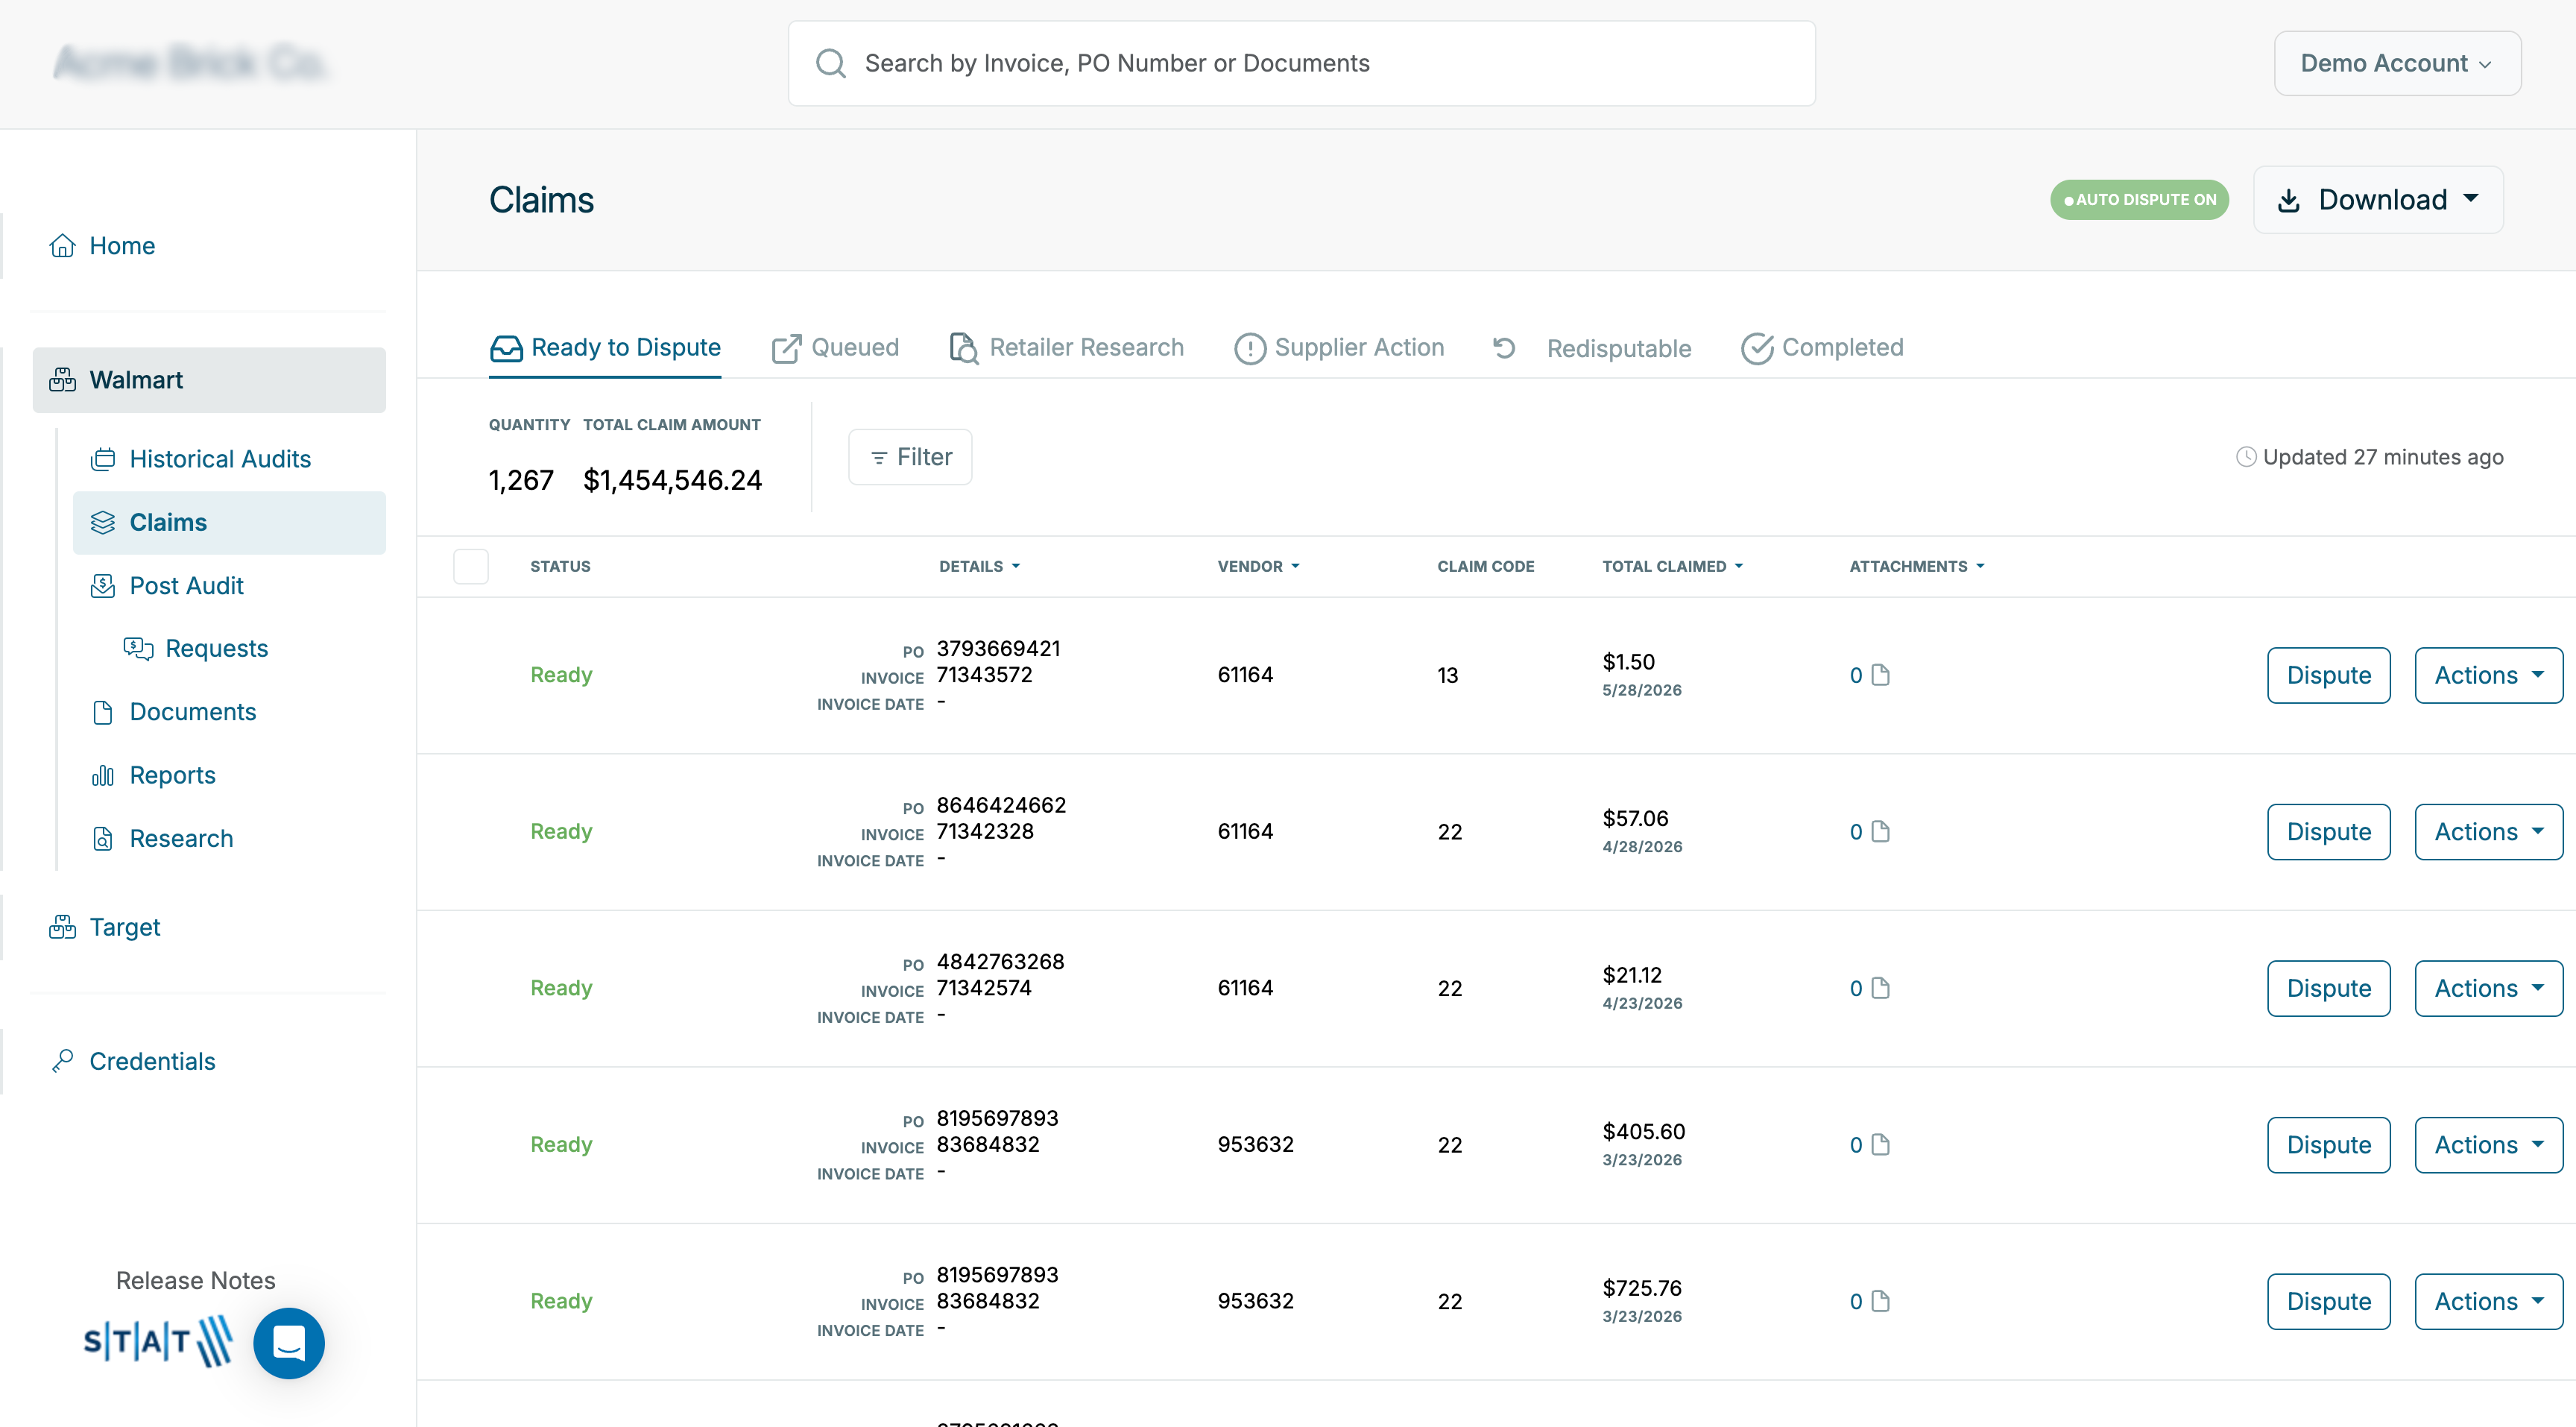The height and width of the screenshot is (1427, 2576).
Task: Click the Historical Audits calendar icon
Action: click(102, 459)
